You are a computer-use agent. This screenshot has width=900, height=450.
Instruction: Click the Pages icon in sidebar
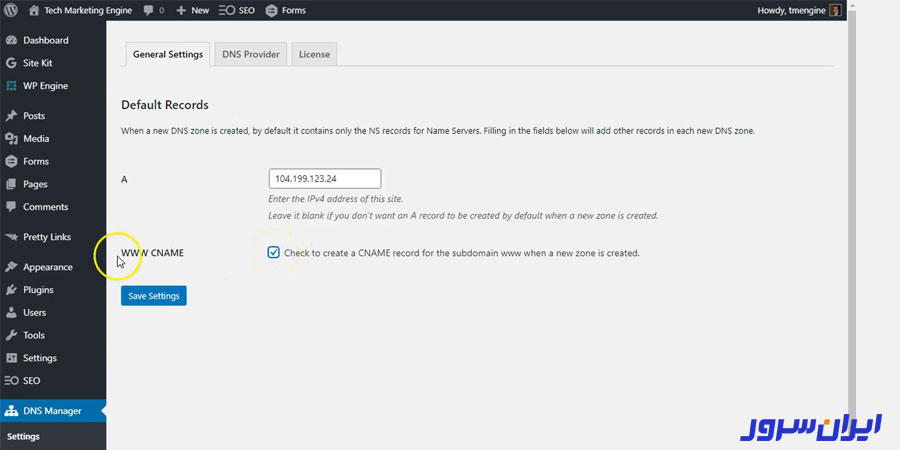click(x=11, y=184)
